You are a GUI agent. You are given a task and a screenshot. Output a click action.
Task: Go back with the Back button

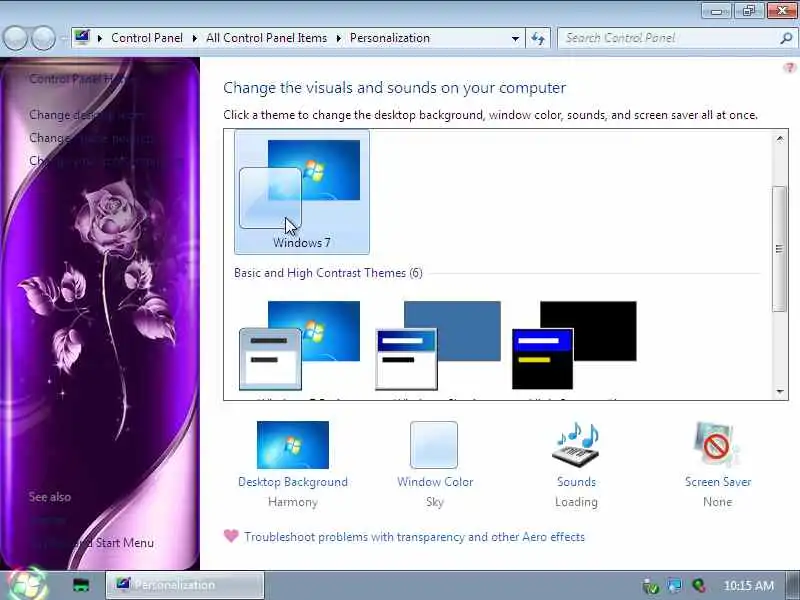[15, 38]
